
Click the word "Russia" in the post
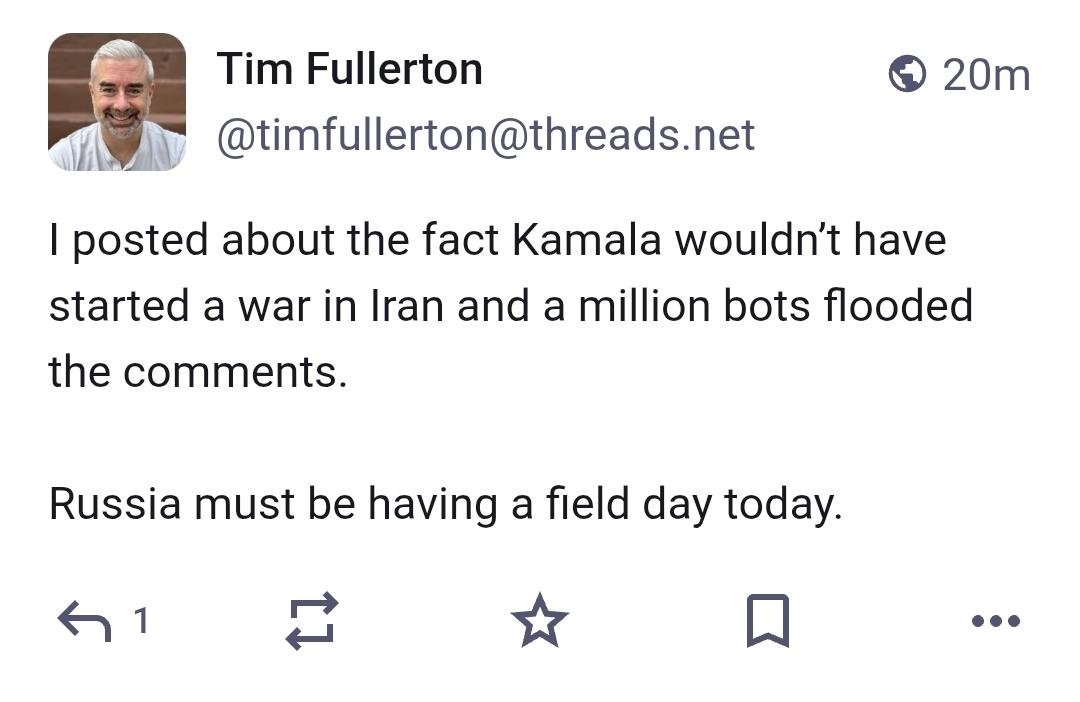(x=115, y=504)
